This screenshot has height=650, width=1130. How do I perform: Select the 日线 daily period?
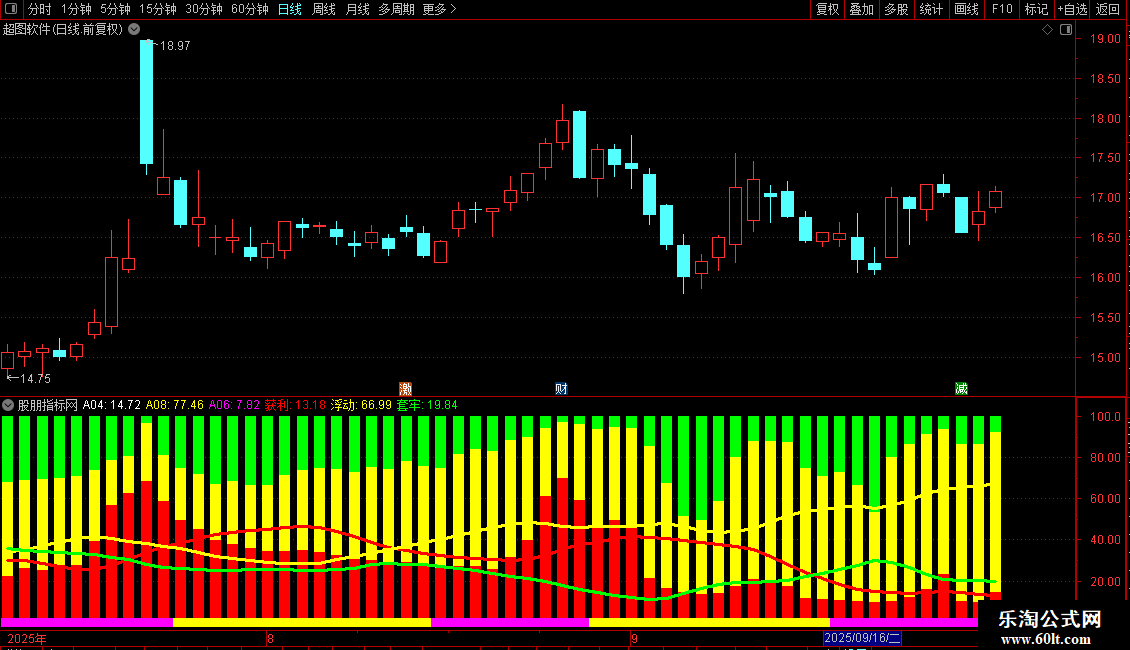tap(290, 9)
